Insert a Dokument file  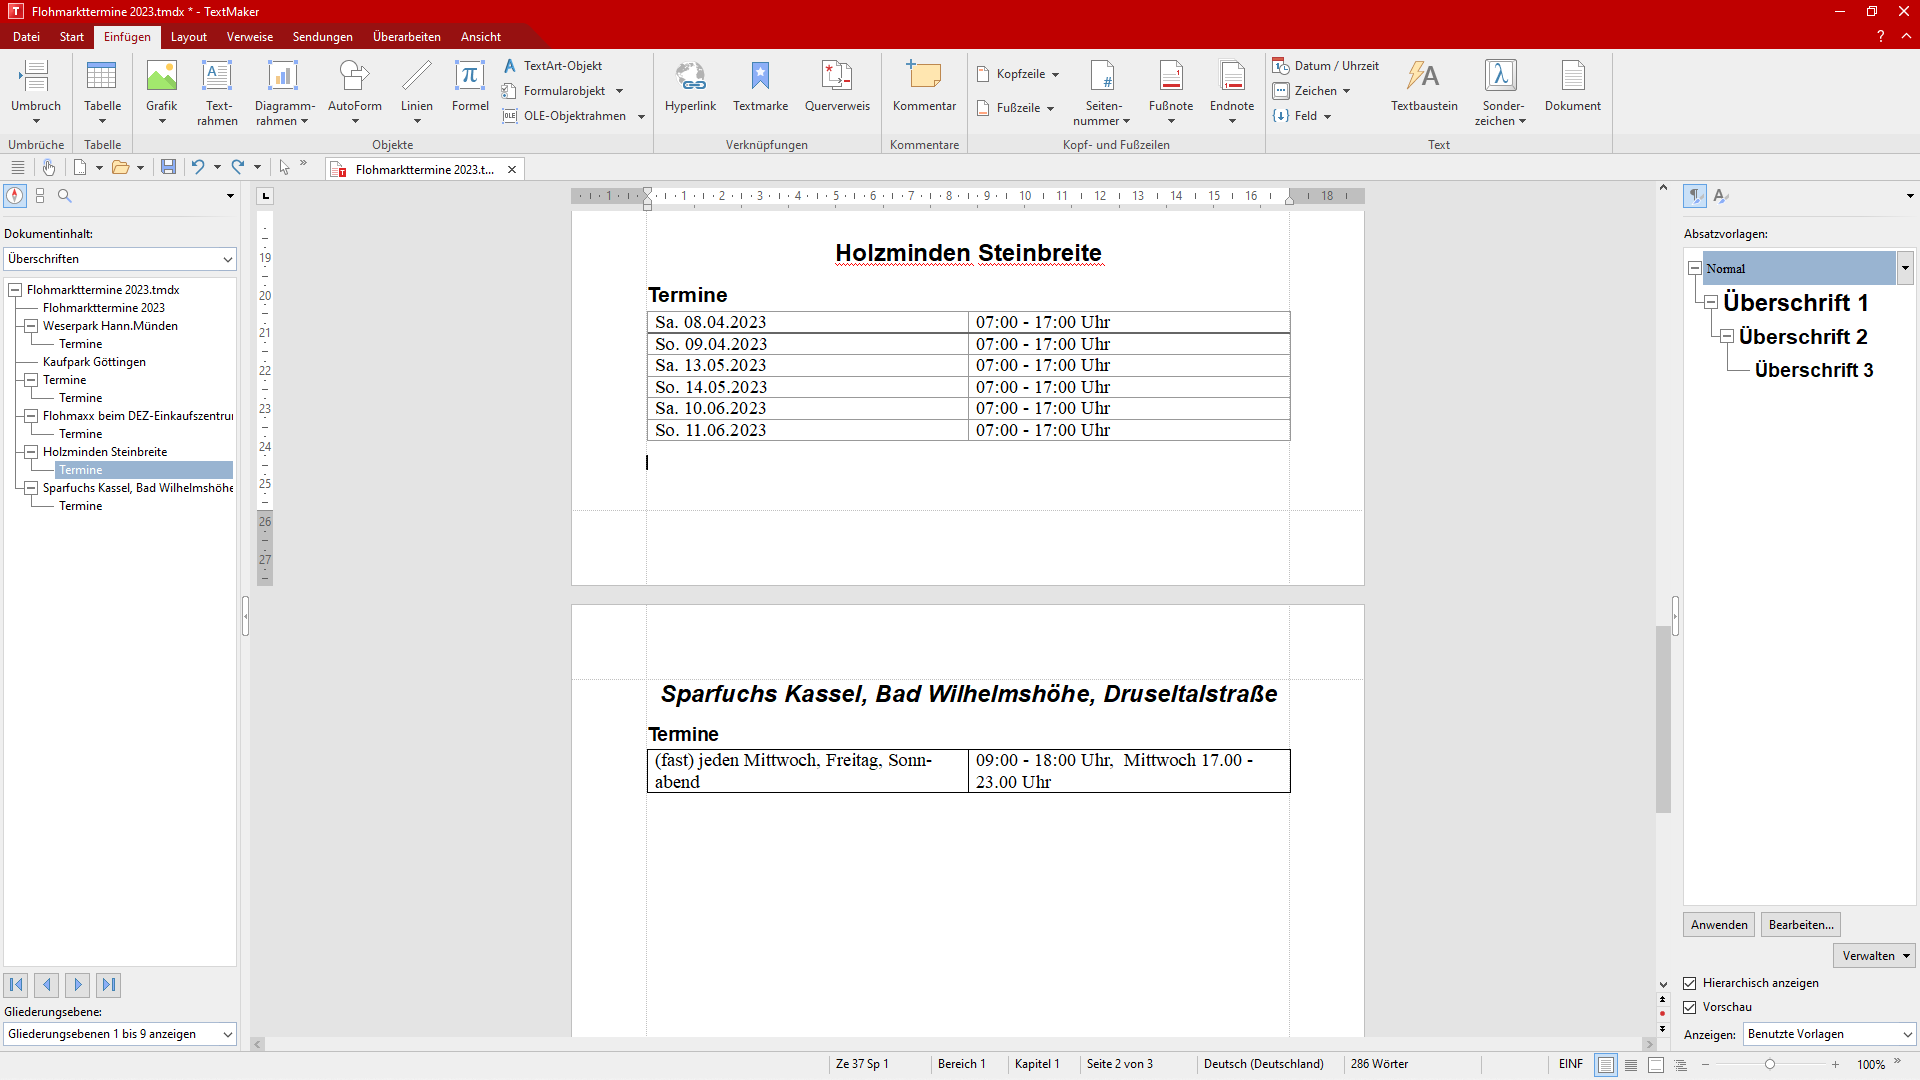[1573, 86]
